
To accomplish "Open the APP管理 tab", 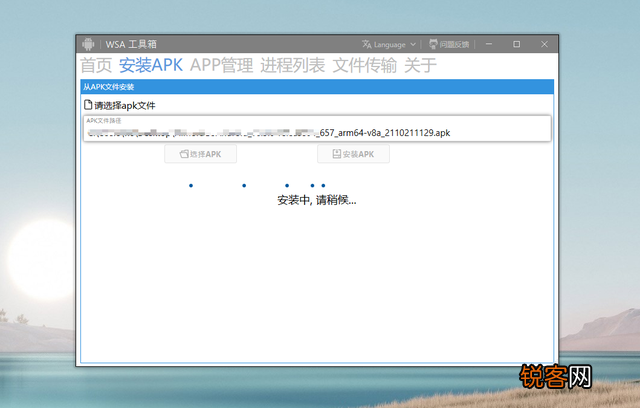I will pyautogui.click(x=222, y=65).
